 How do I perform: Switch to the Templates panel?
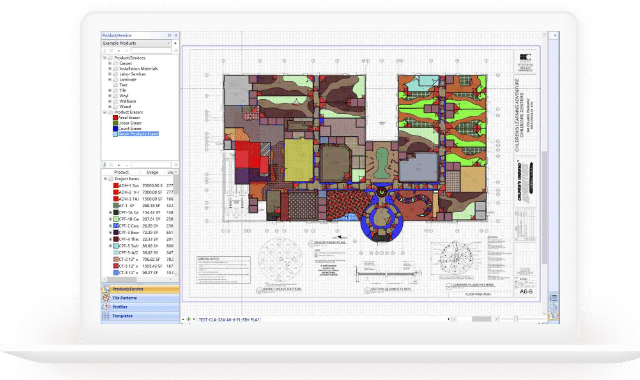click(140, 316)
